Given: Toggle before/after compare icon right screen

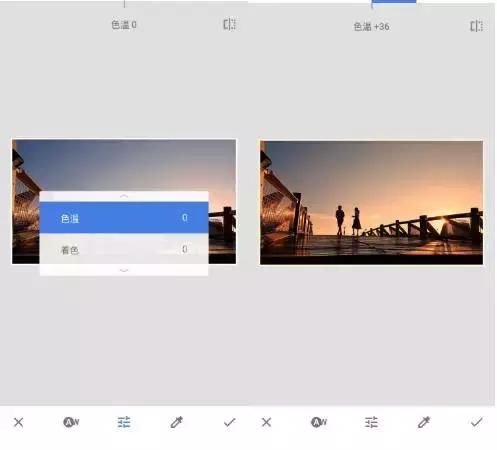Looking at the screenshot, I should pyautogui.click(x=477, y=26).
